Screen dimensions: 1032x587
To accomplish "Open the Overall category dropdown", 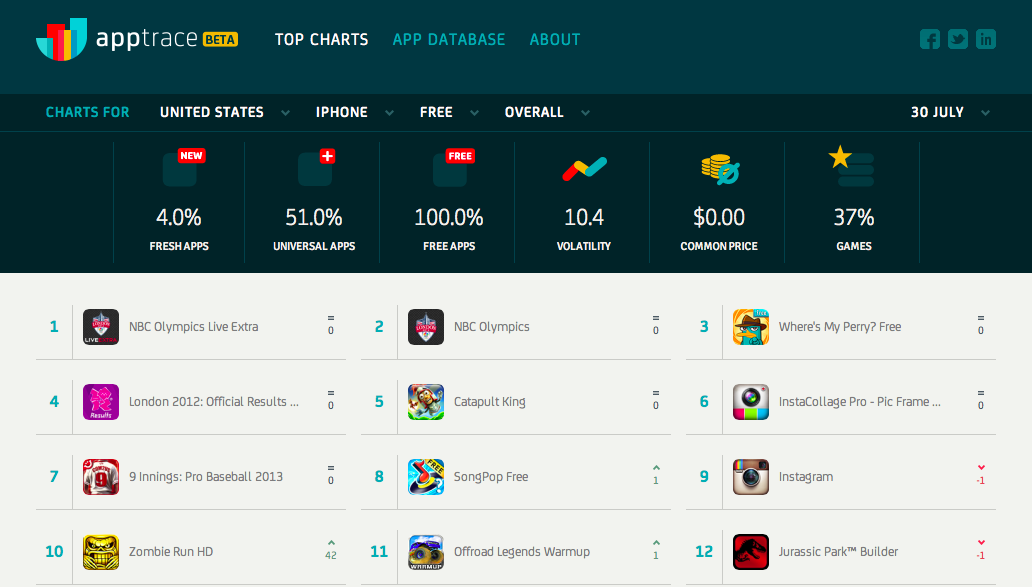I will 547,113.
